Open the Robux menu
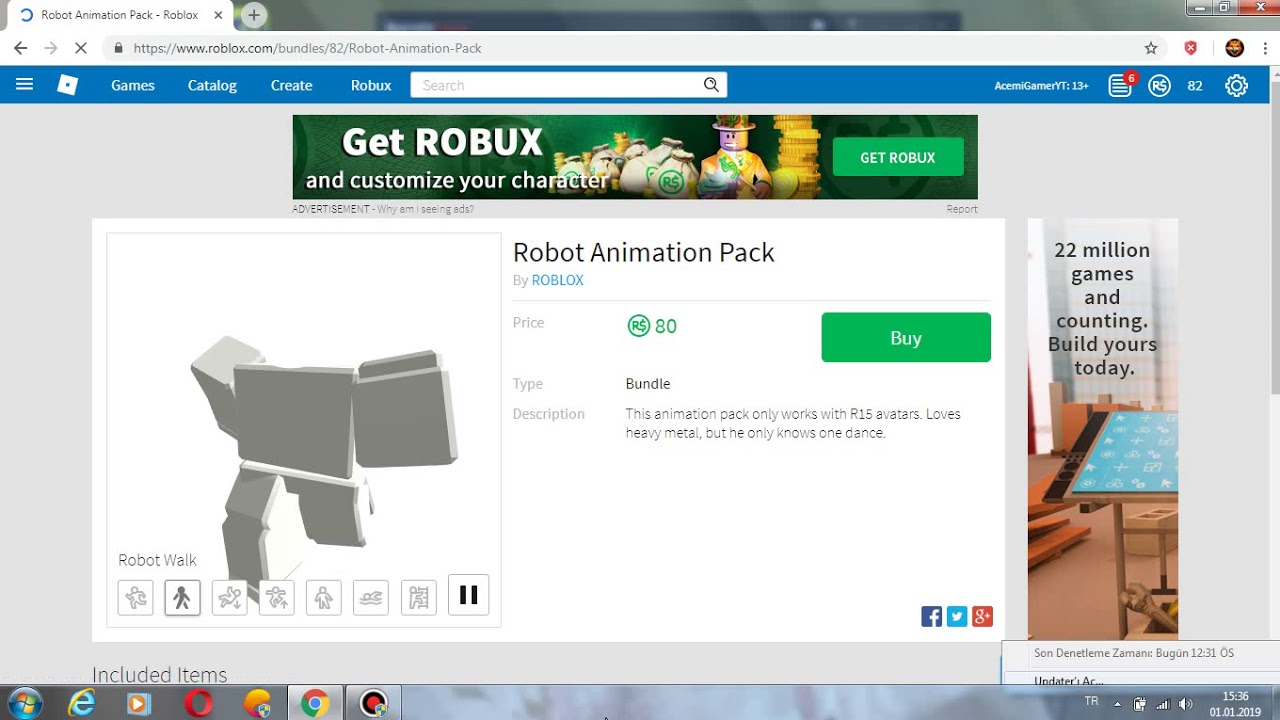1280x720 pixels. coord(371,85)
